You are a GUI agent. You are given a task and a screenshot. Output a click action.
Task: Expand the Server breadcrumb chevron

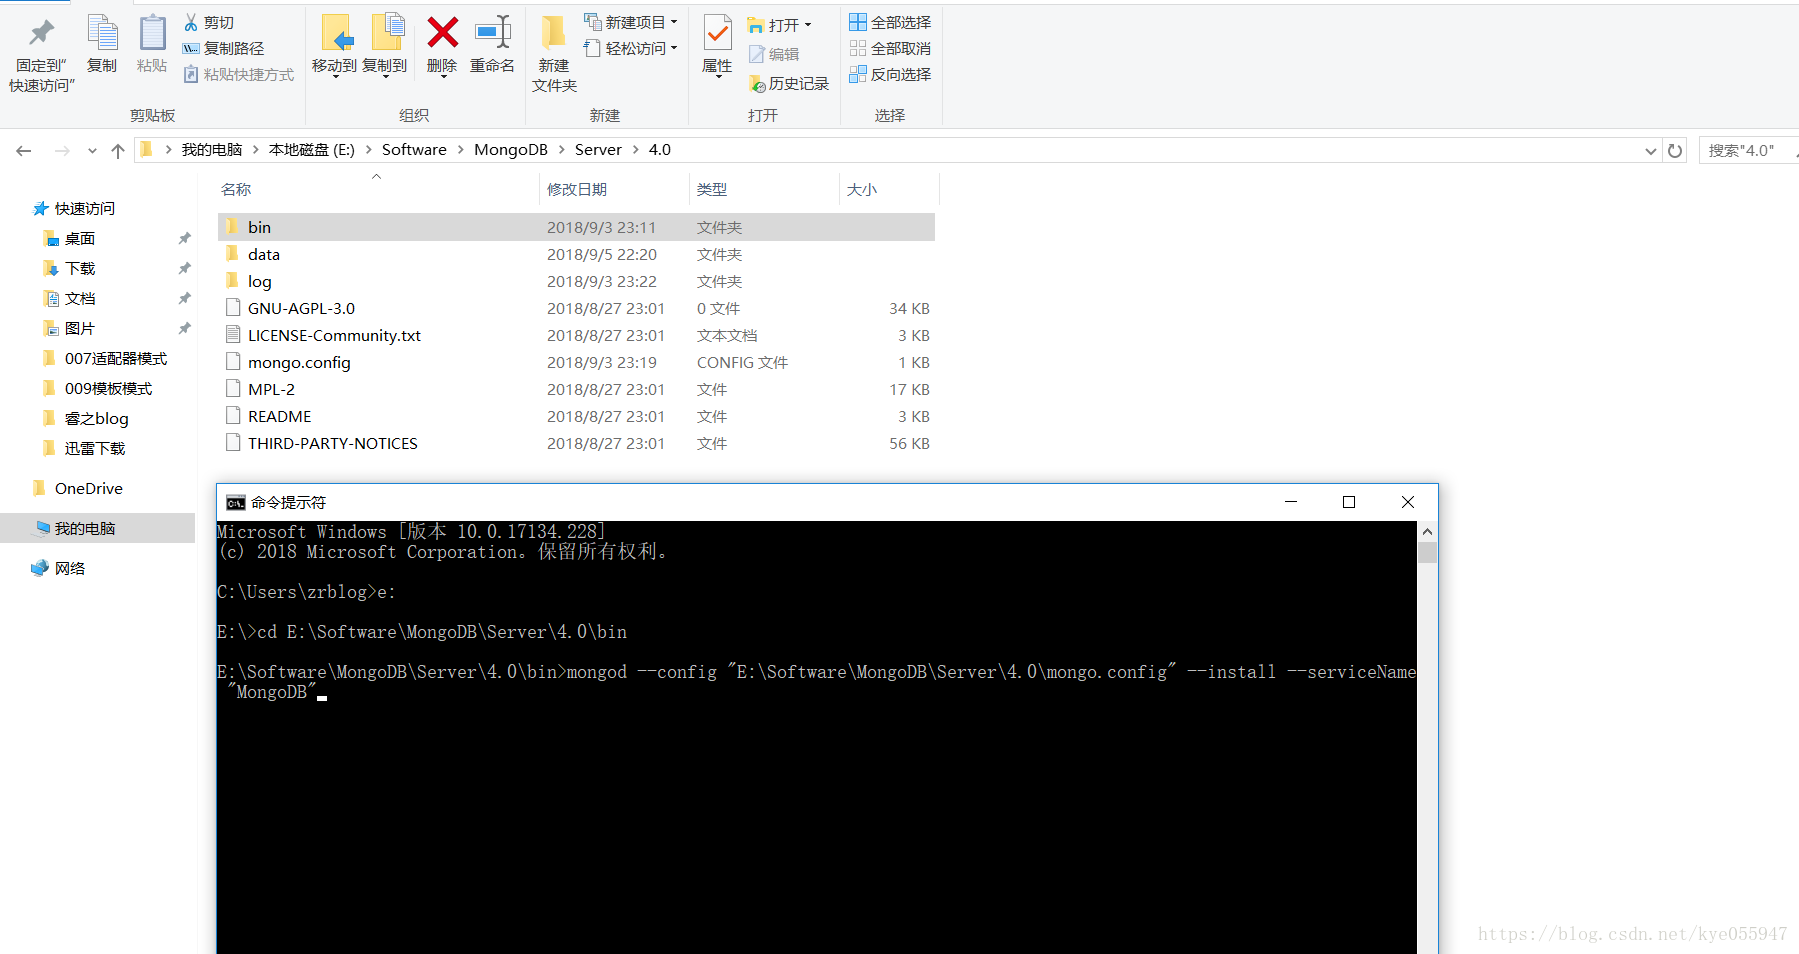point(636,150)
